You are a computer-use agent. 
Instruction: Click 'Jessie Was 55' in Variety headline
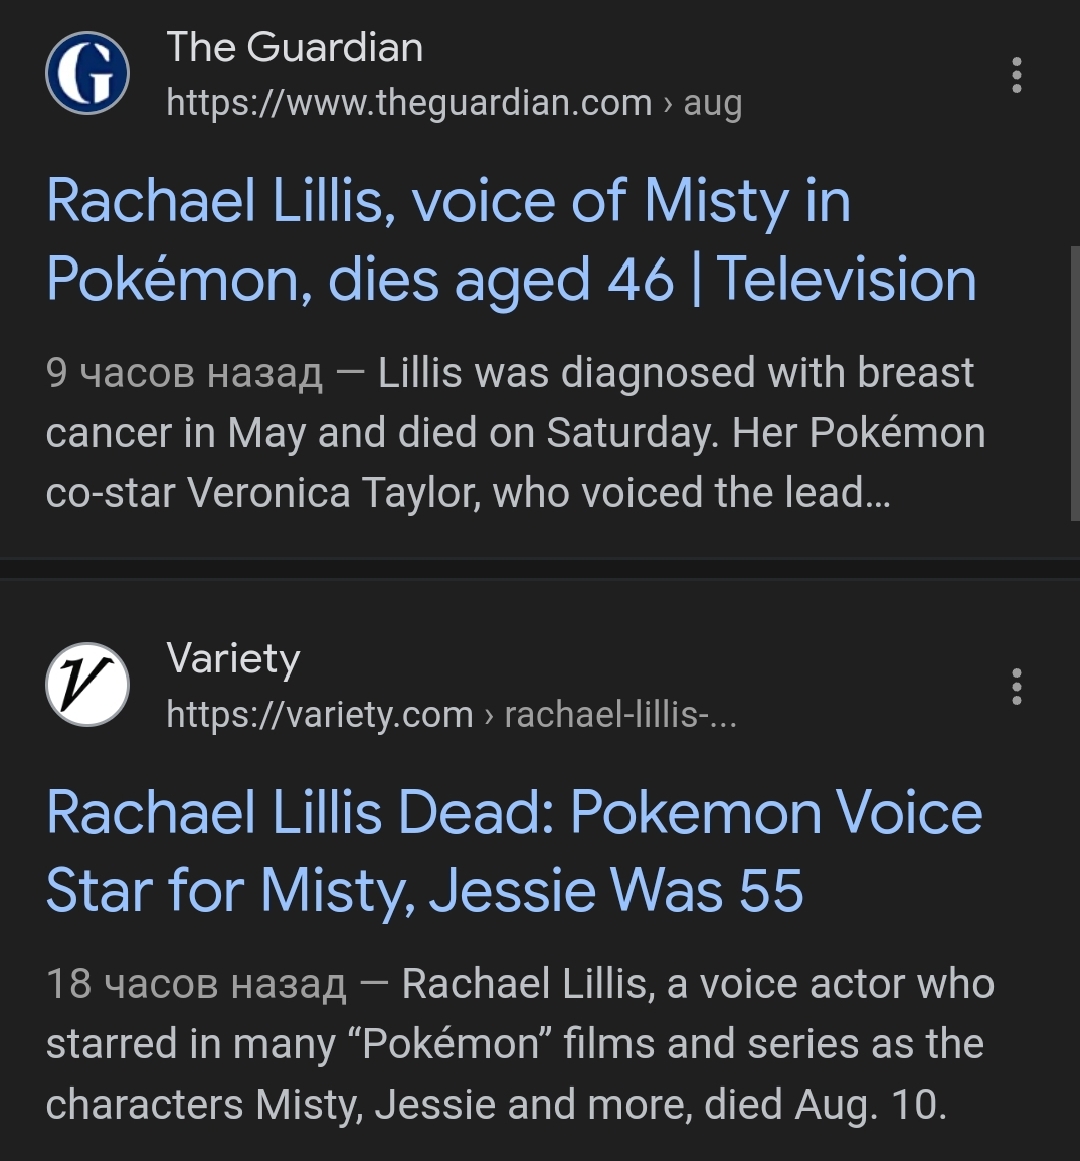[616, 890]
